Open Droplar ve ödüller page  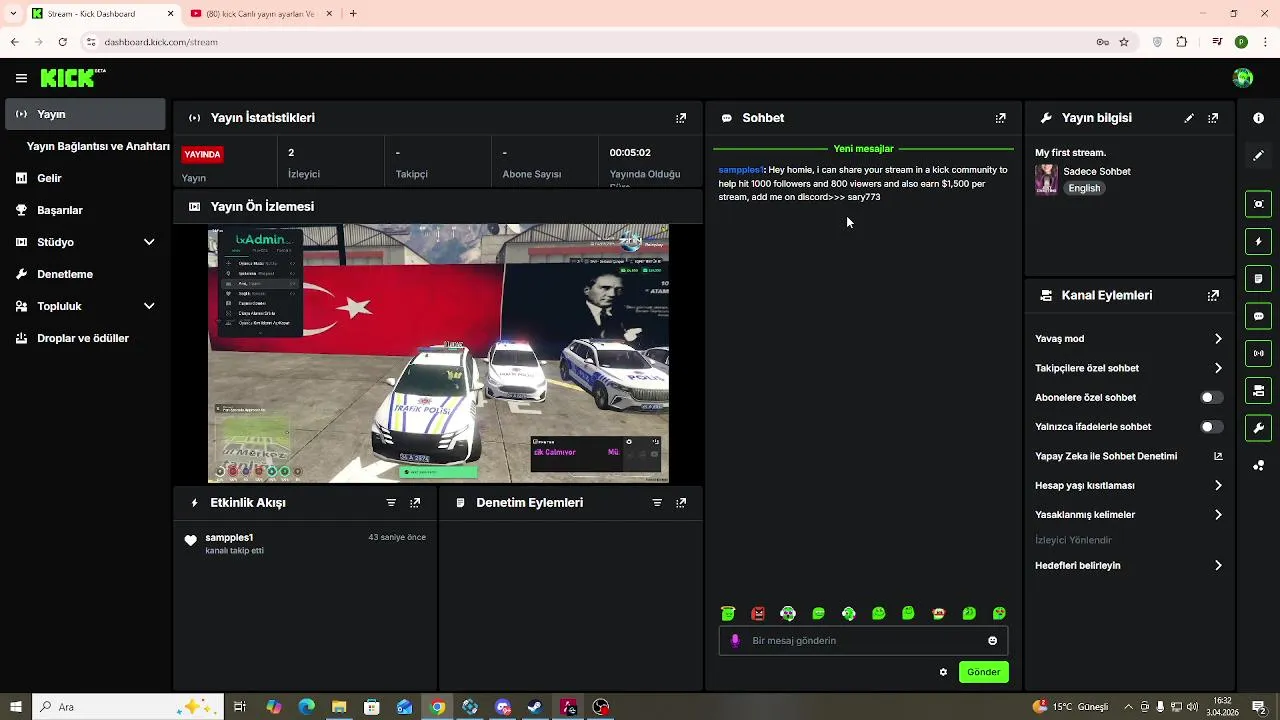click(85, 338)
